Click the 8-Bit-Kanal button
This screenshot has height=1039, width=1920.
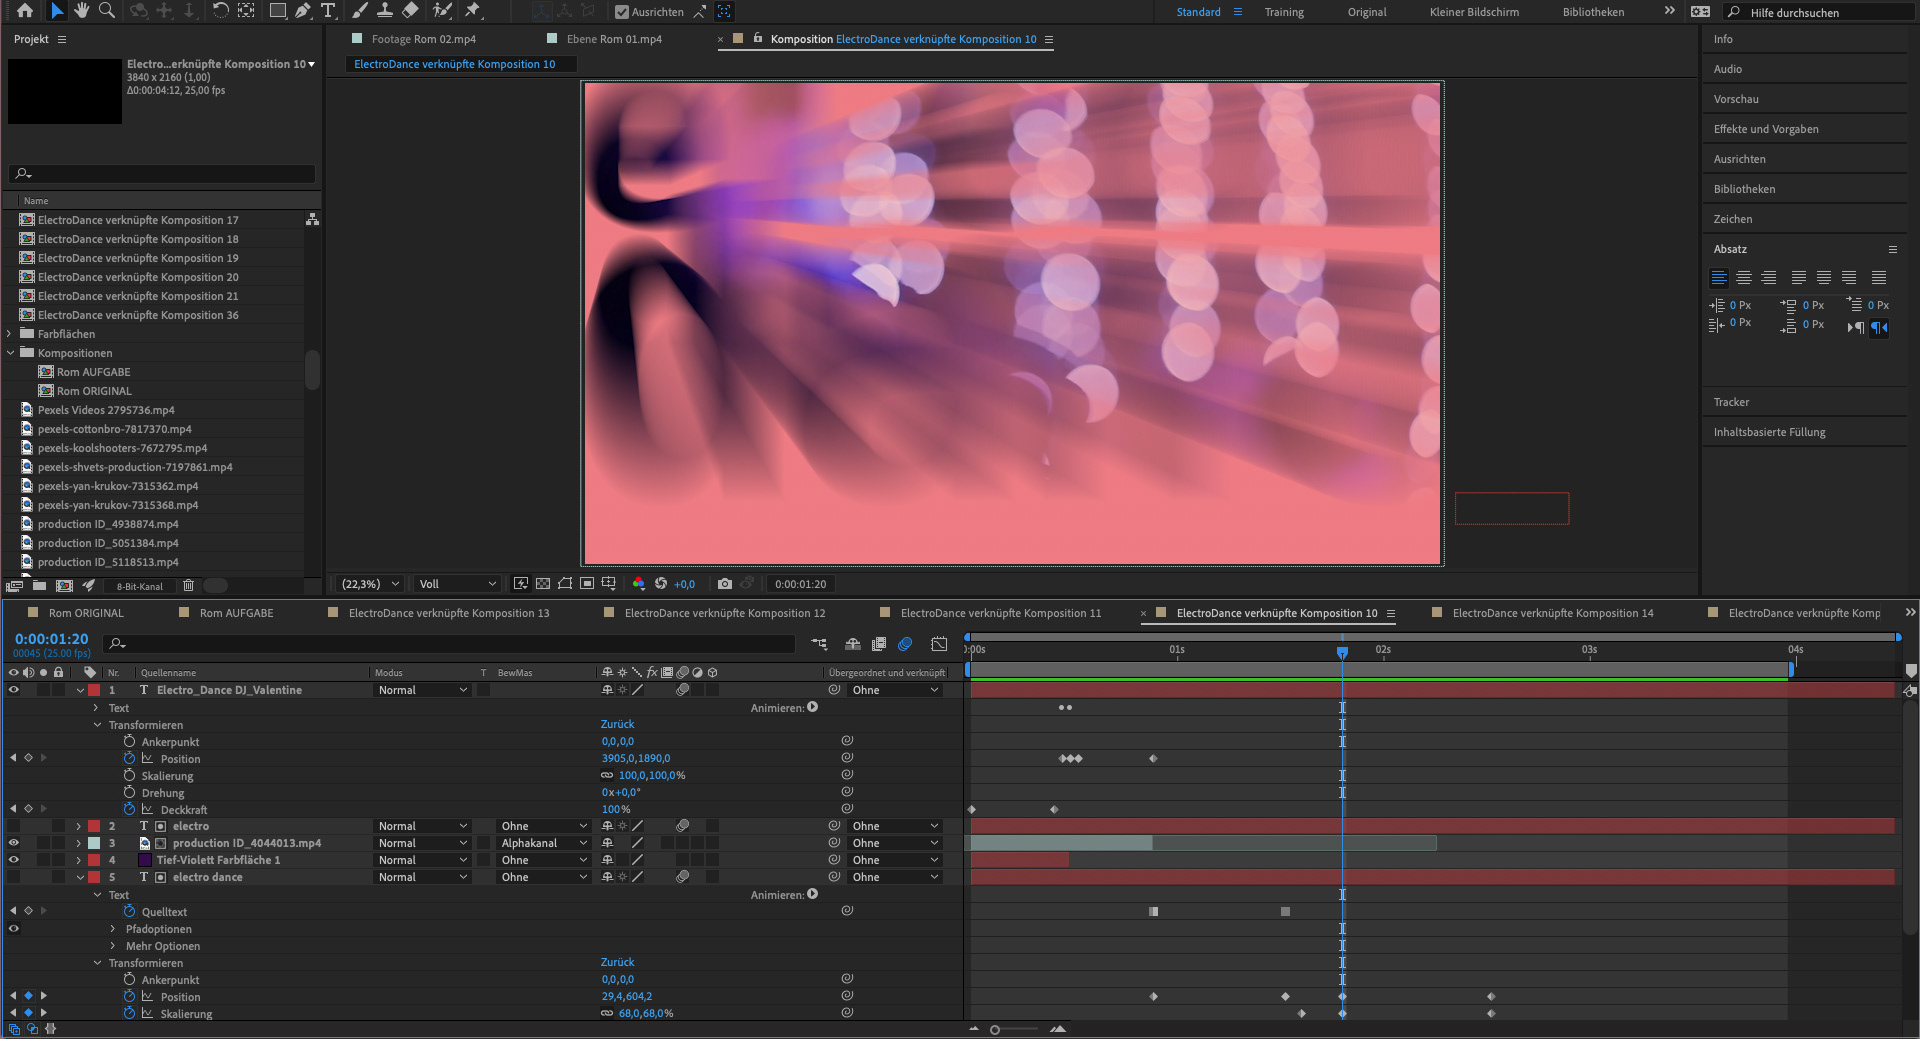pos(139,586)
